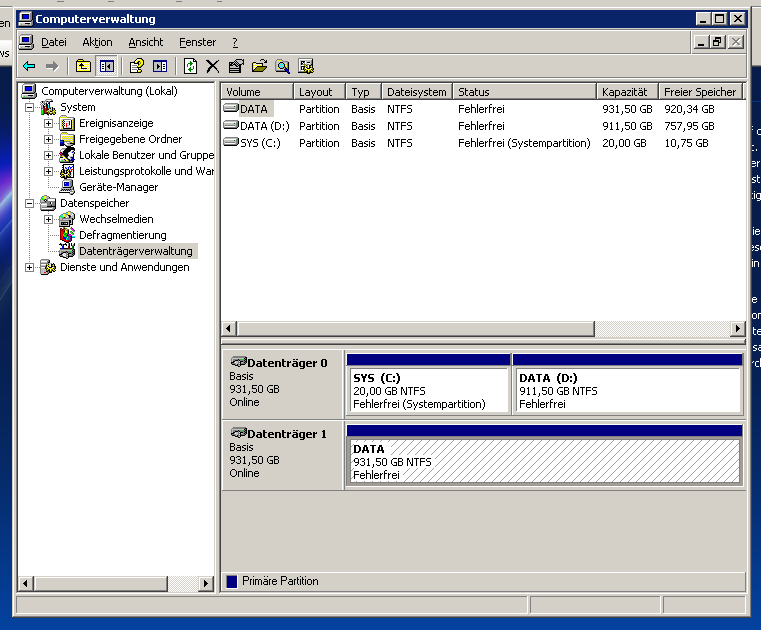Click the Typ column header
This screenshot has height=630, width=761.
[364, 92]
